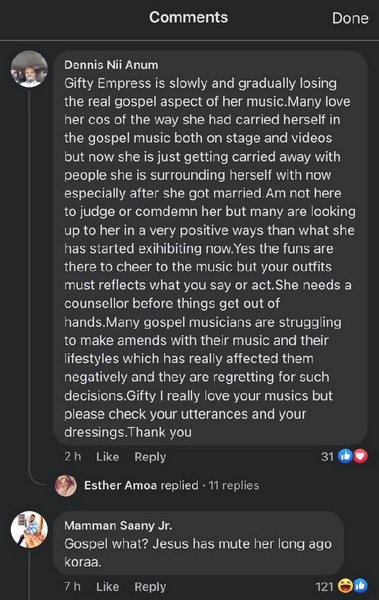Open Esther Amoa's profile name
Image resolution: width=379 pixels, height=600 pixels.
click(120, 485)
